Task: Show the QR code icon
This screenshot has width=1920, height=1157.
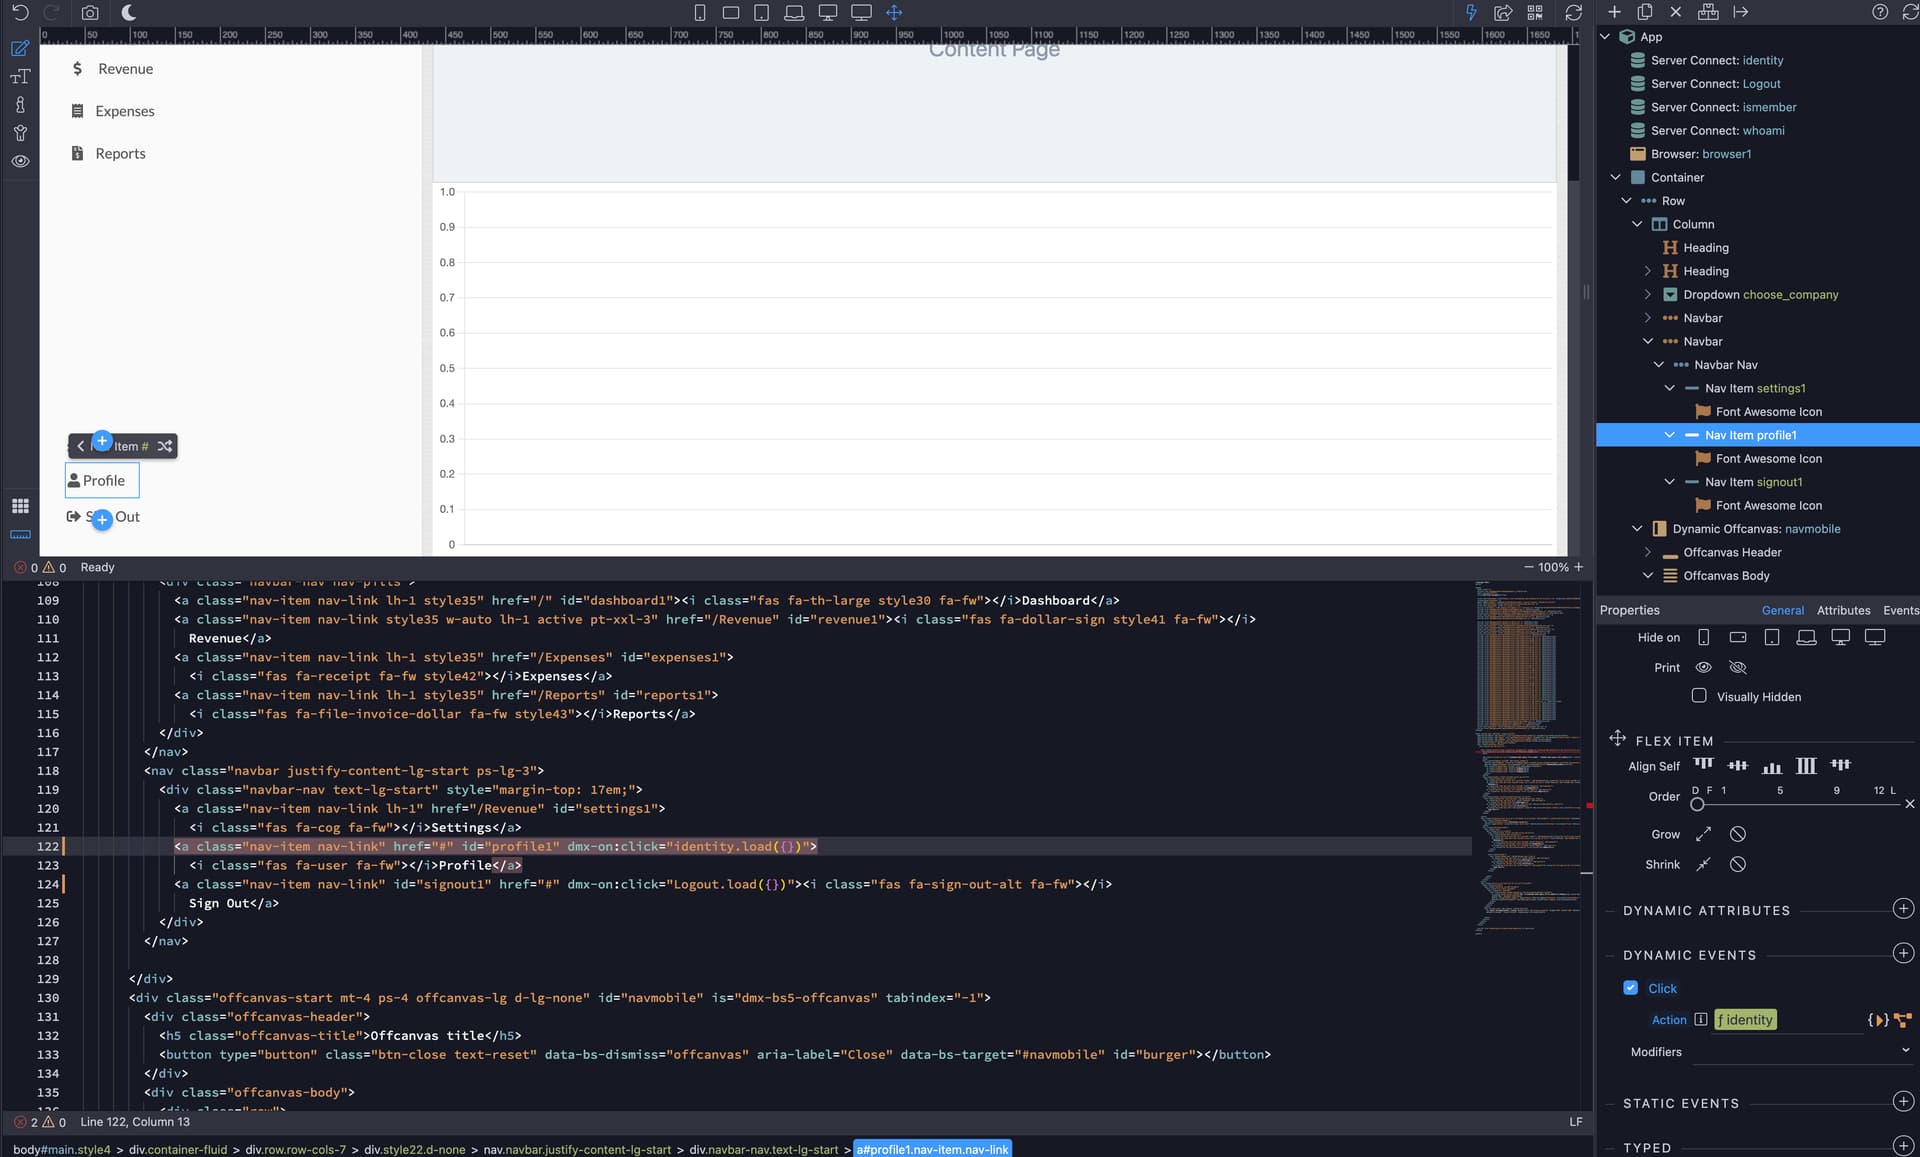Action: click(1535, 13)
